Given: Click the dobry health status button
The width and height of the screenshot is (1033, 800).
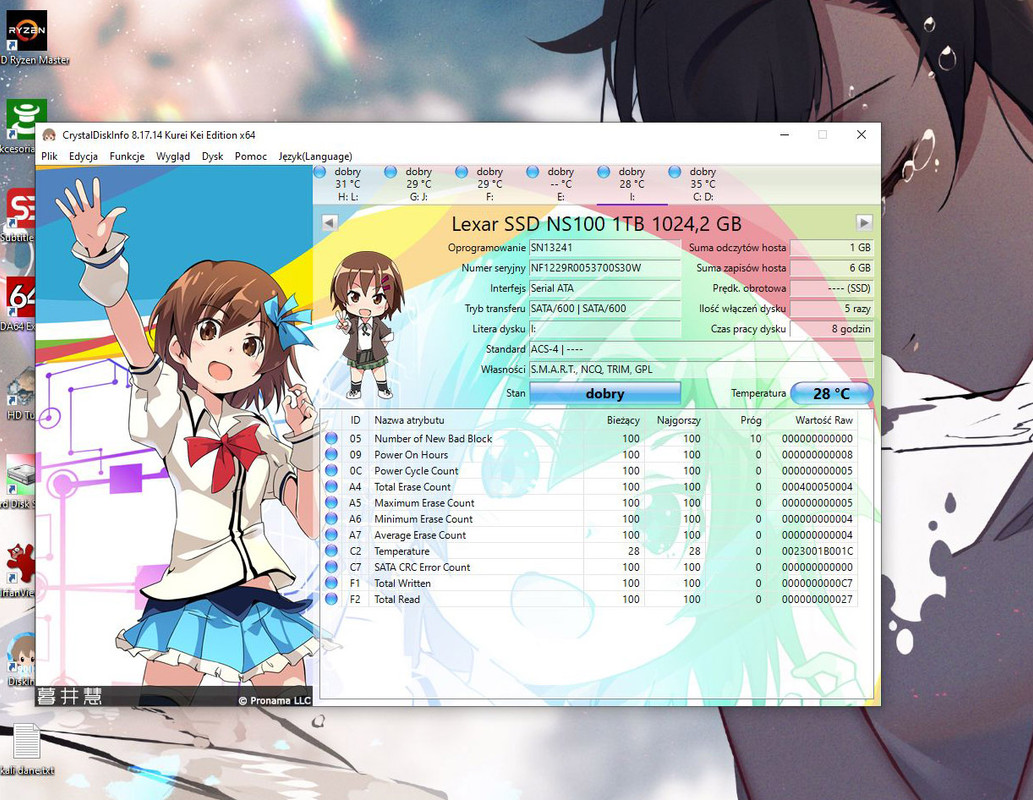Looking at the screenshot, I should (x=605, y=393).
